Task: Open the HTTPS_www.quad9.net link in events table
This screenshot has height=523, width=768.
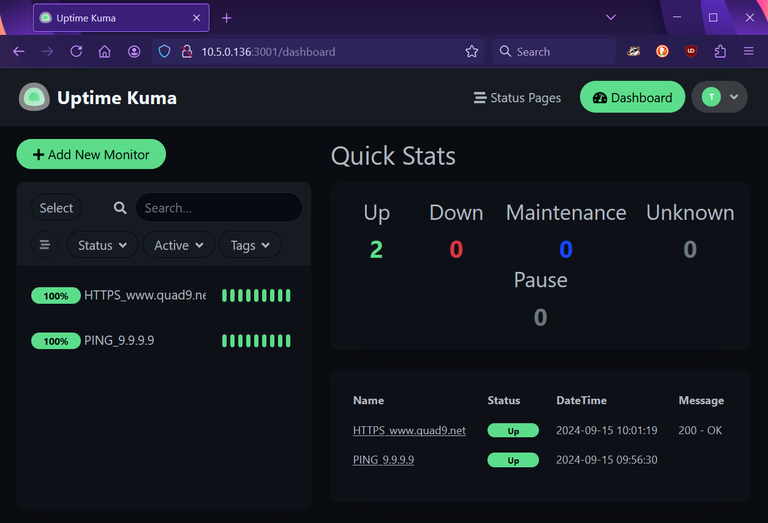Action: click(x=409, y=430)
